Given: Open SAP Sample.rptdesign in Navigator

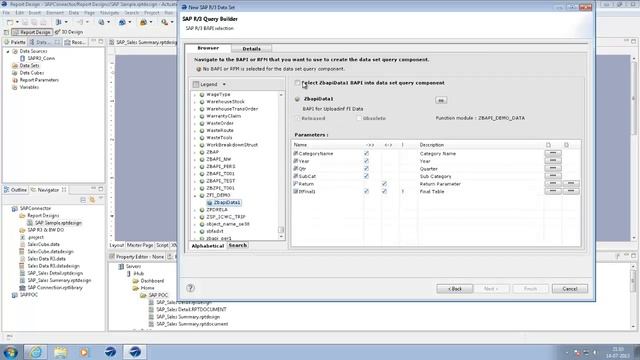Looking at the screenshot, I should pos(58,223).
